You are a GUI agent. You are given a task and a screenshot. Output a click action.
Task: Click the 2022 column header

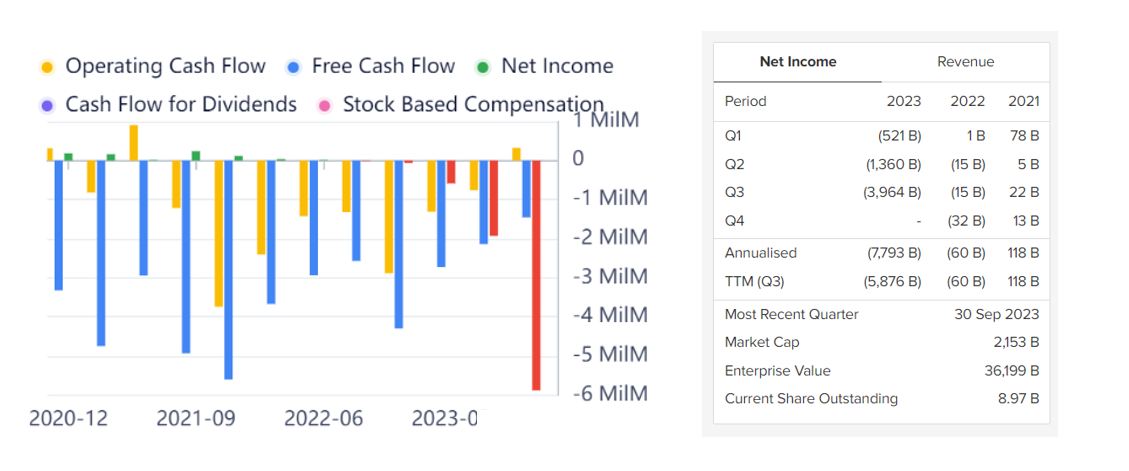click(x=967, y=101)
